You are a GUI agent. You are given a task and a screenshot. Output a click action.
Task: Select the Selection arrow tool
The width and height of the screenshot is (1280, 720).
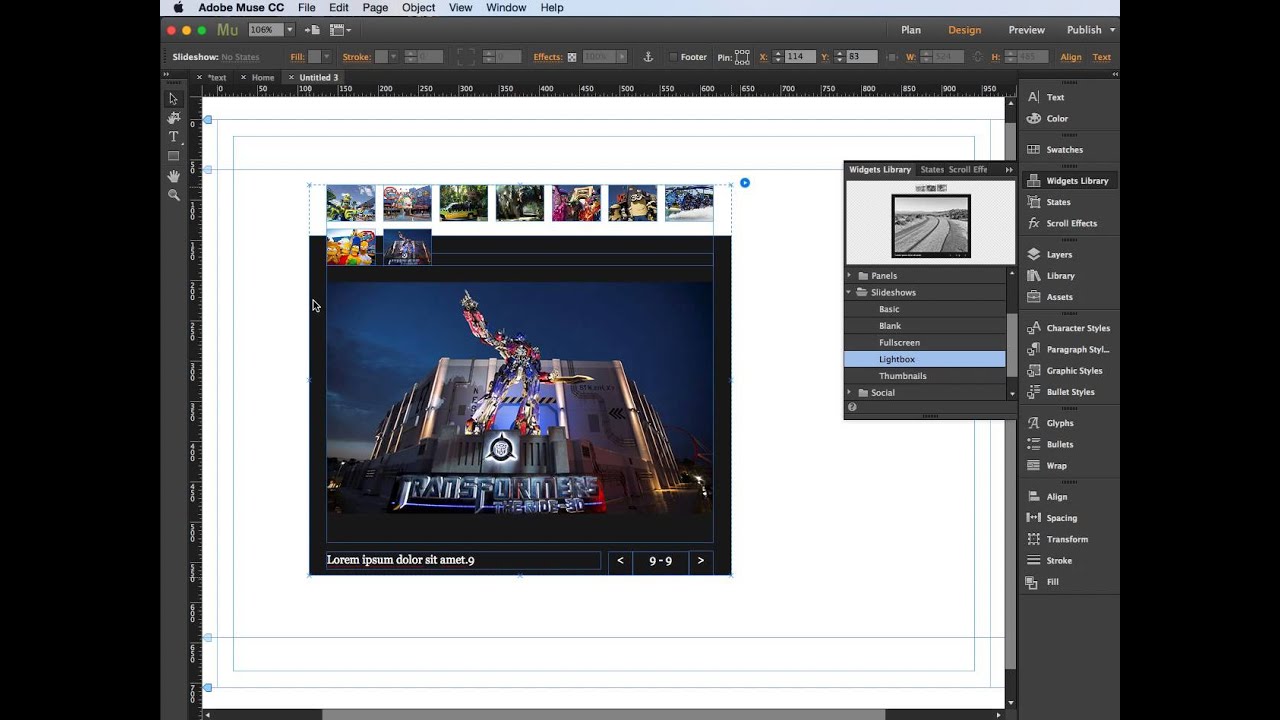click(x=173, y=98)
